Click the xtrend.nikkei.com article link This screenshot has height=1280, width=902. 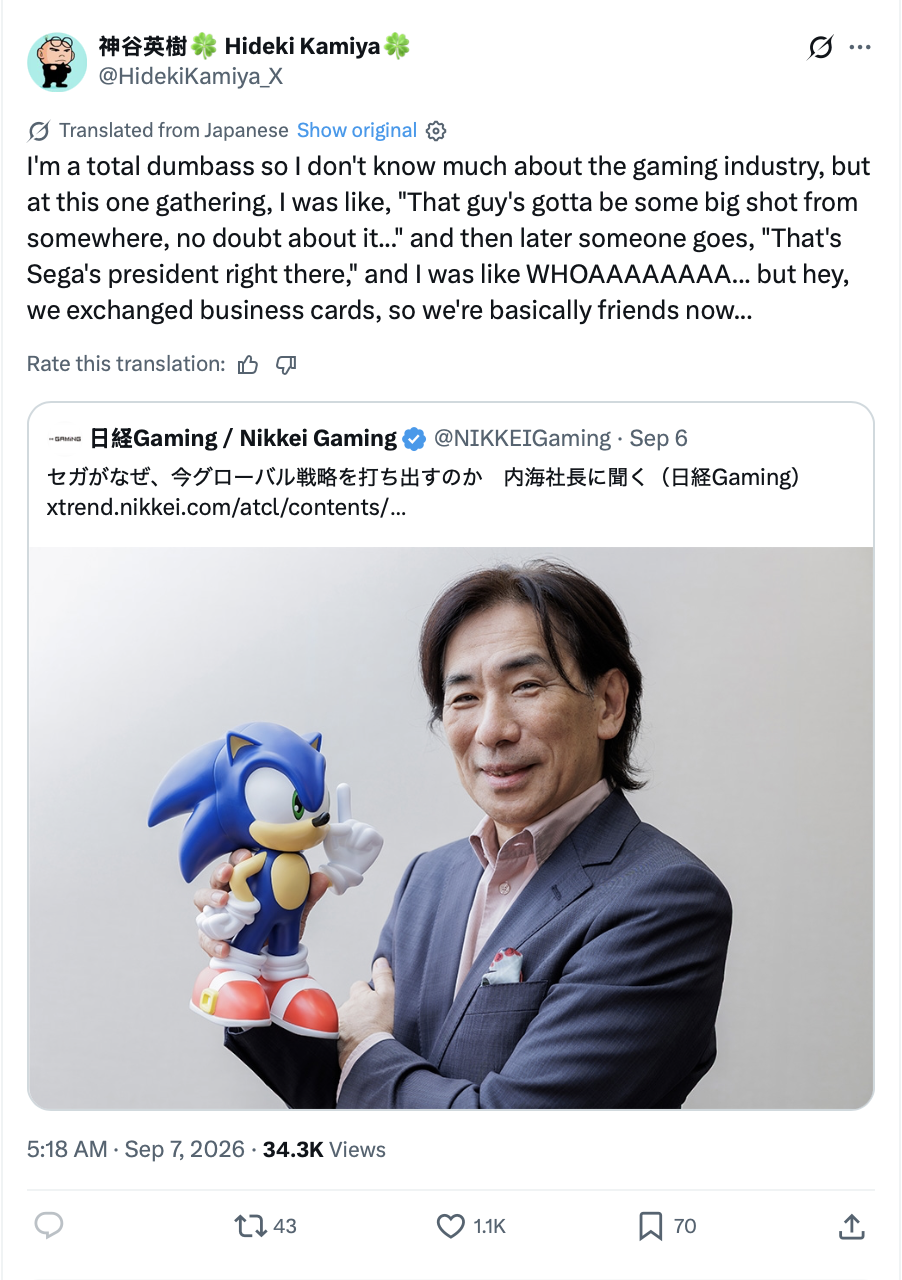pos(227,506)
